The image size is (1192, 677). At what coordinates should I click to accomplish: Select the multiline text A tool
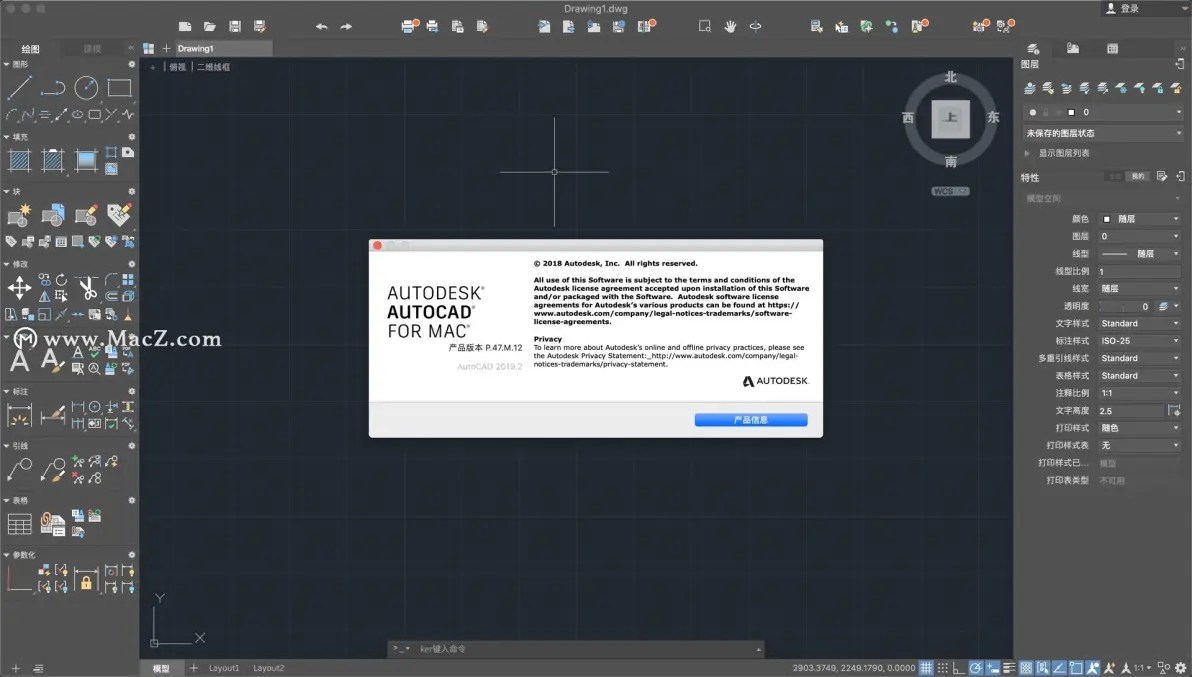(19, 360)
